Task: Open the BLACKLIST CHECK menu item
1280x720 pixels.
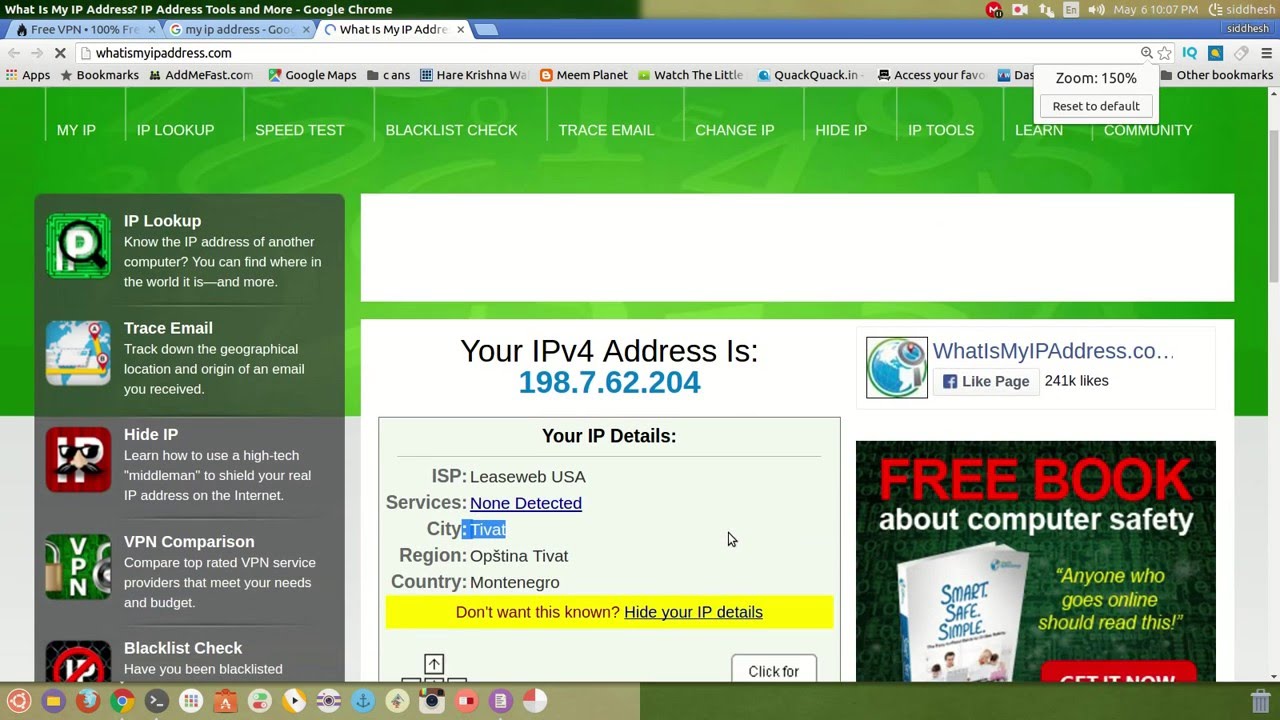Action: [451, 130]
